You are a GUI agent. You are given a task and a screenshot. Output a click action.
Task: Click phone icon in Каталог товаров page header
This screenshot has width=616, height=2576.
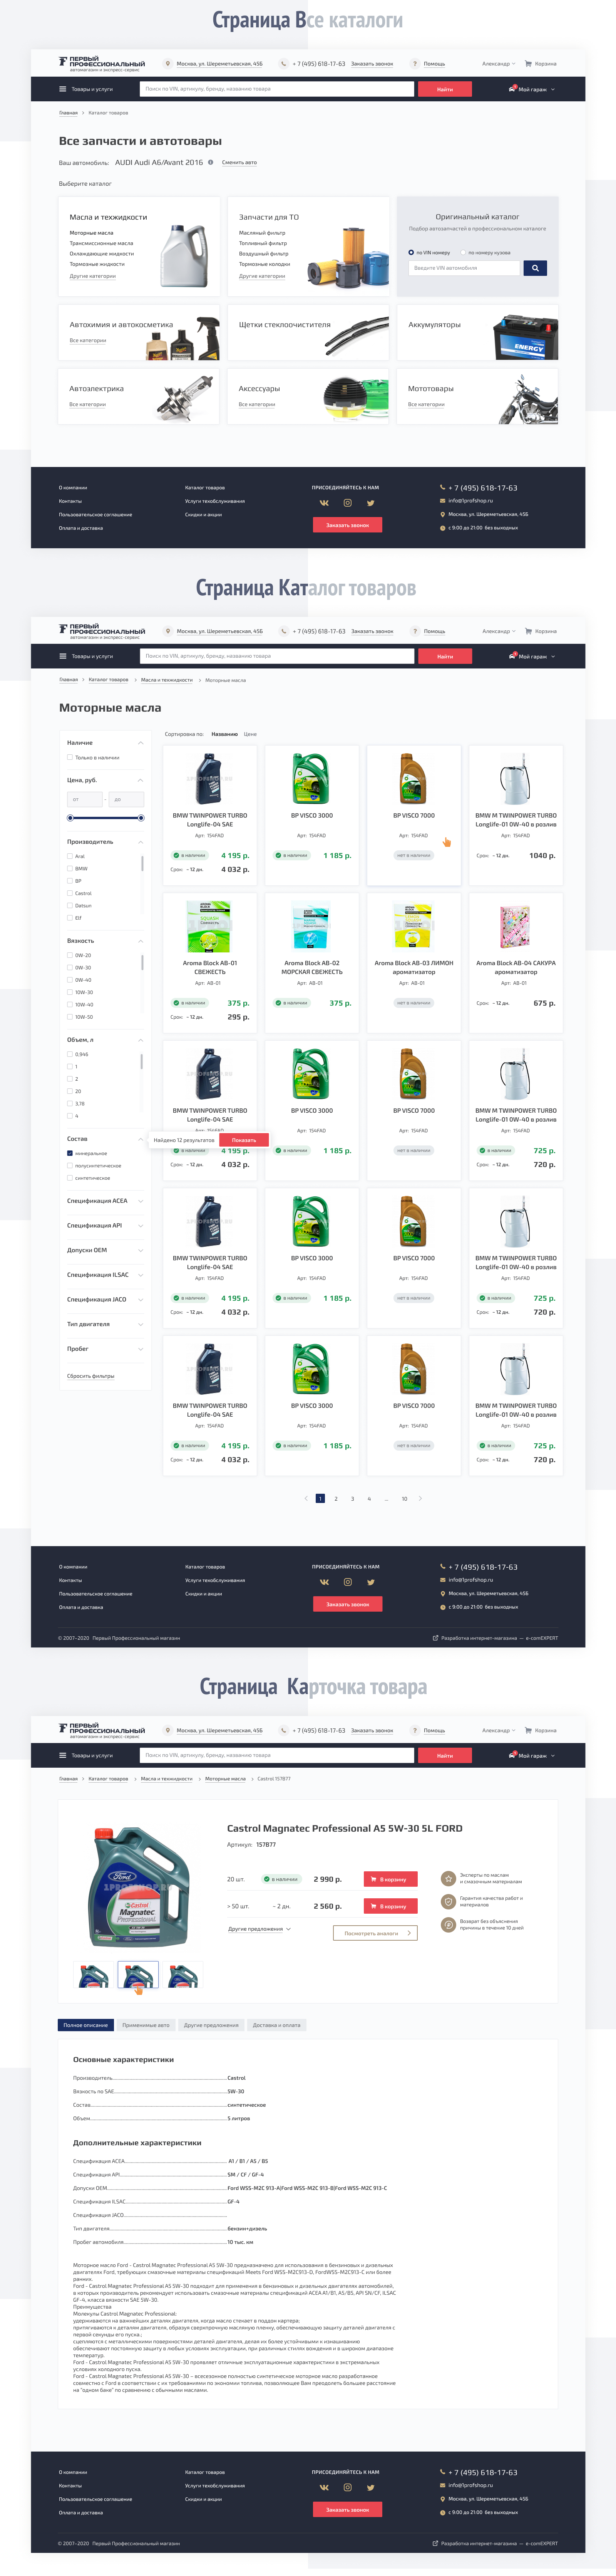(284, 631)
